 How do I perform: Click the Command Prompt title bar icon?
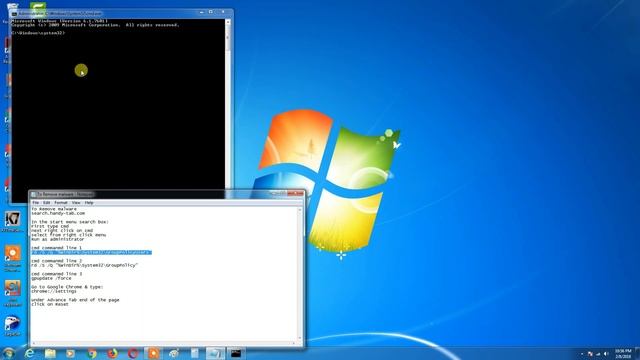[x=15, y=13]
